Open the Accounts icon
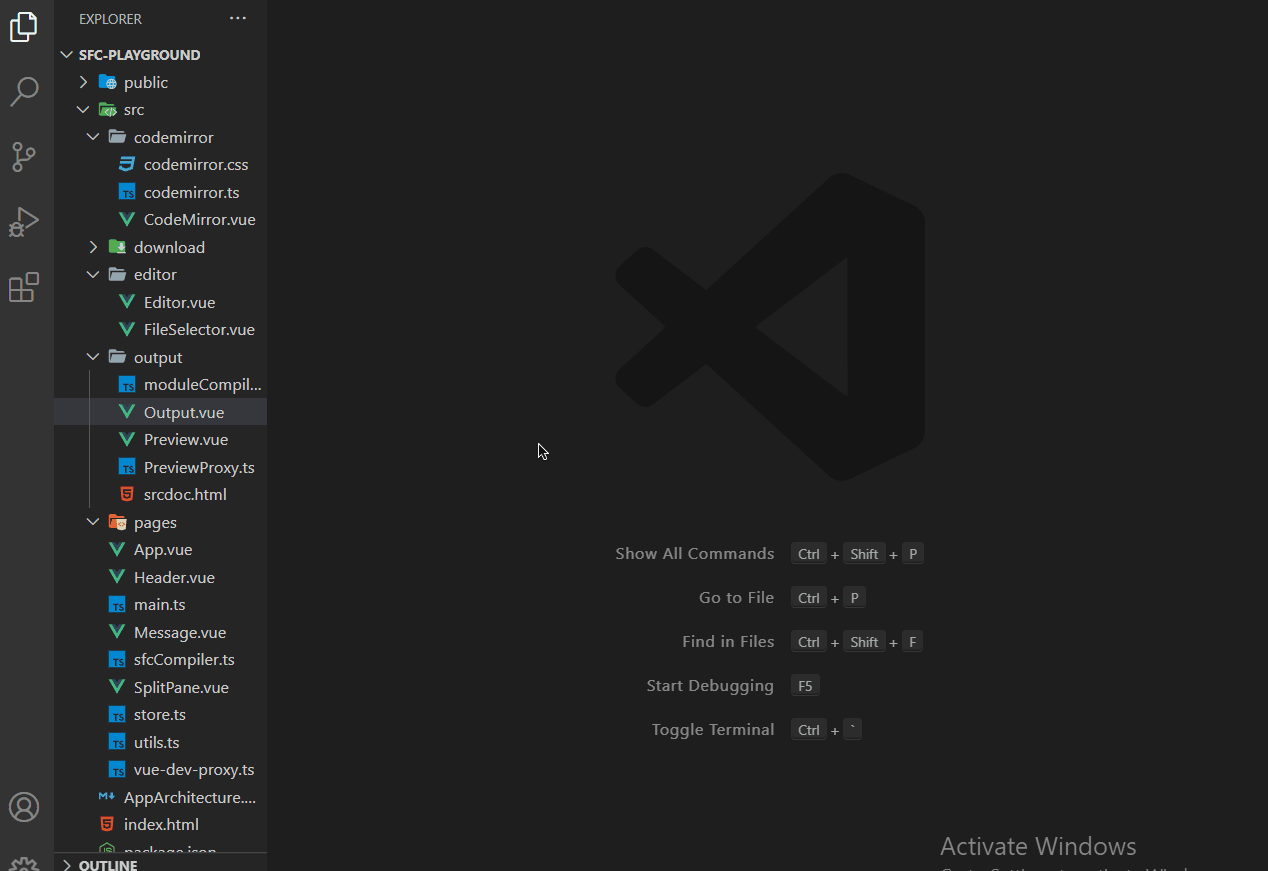The image size is (1268, 871). (24, 807)
